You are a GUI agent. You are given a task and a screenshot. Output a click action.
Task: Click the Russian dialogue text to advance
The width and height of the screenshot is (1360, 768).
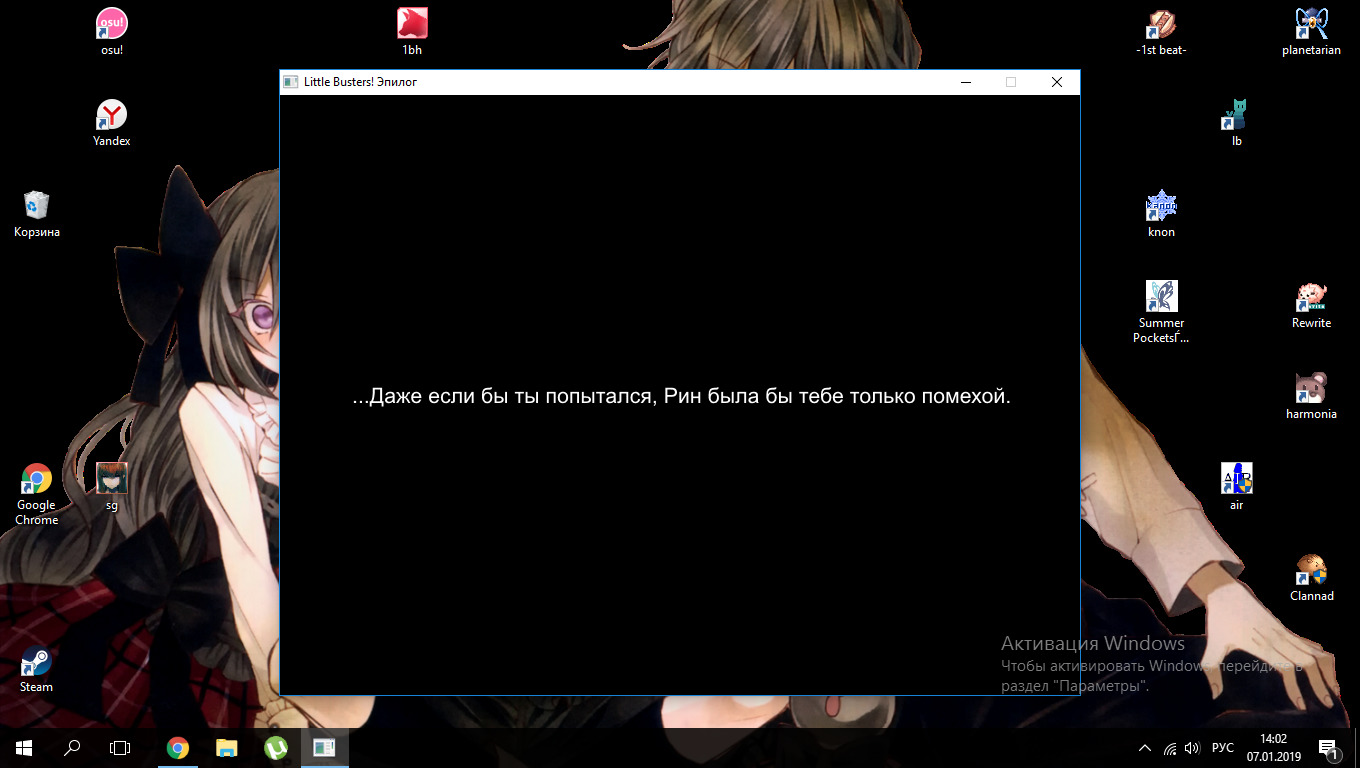pos(681,397)
